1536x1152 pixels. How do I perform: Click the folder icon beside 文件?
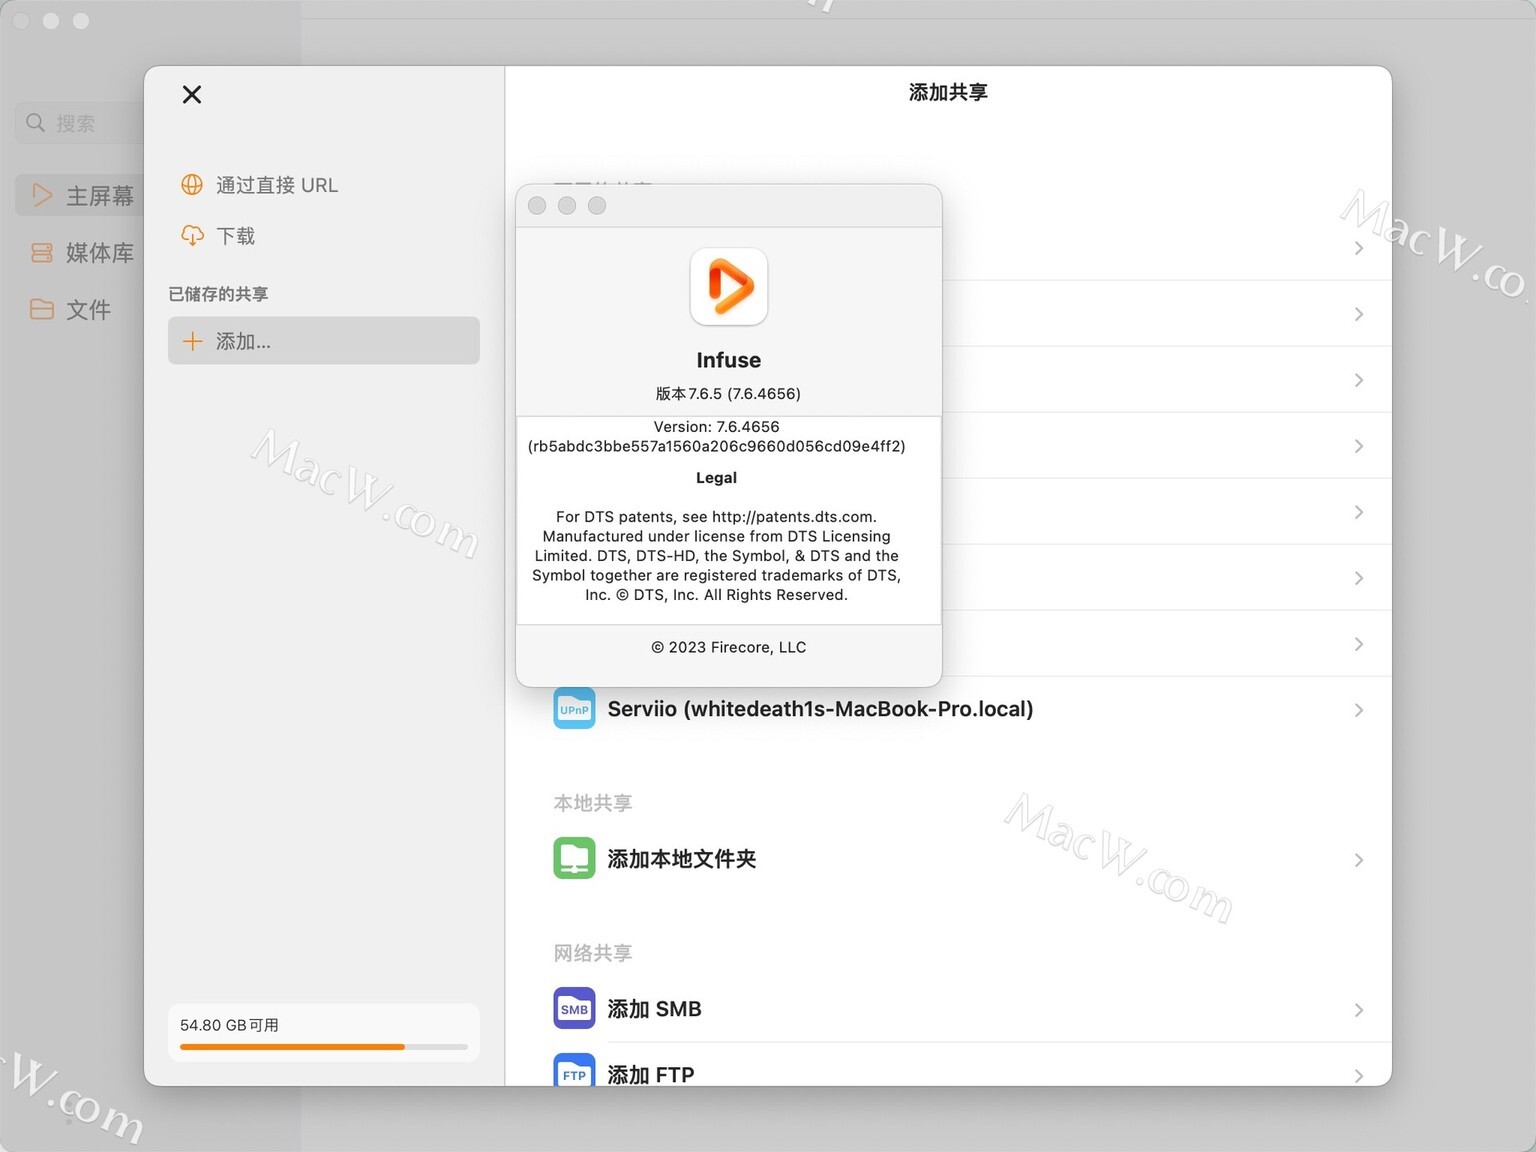pos(41,309)
